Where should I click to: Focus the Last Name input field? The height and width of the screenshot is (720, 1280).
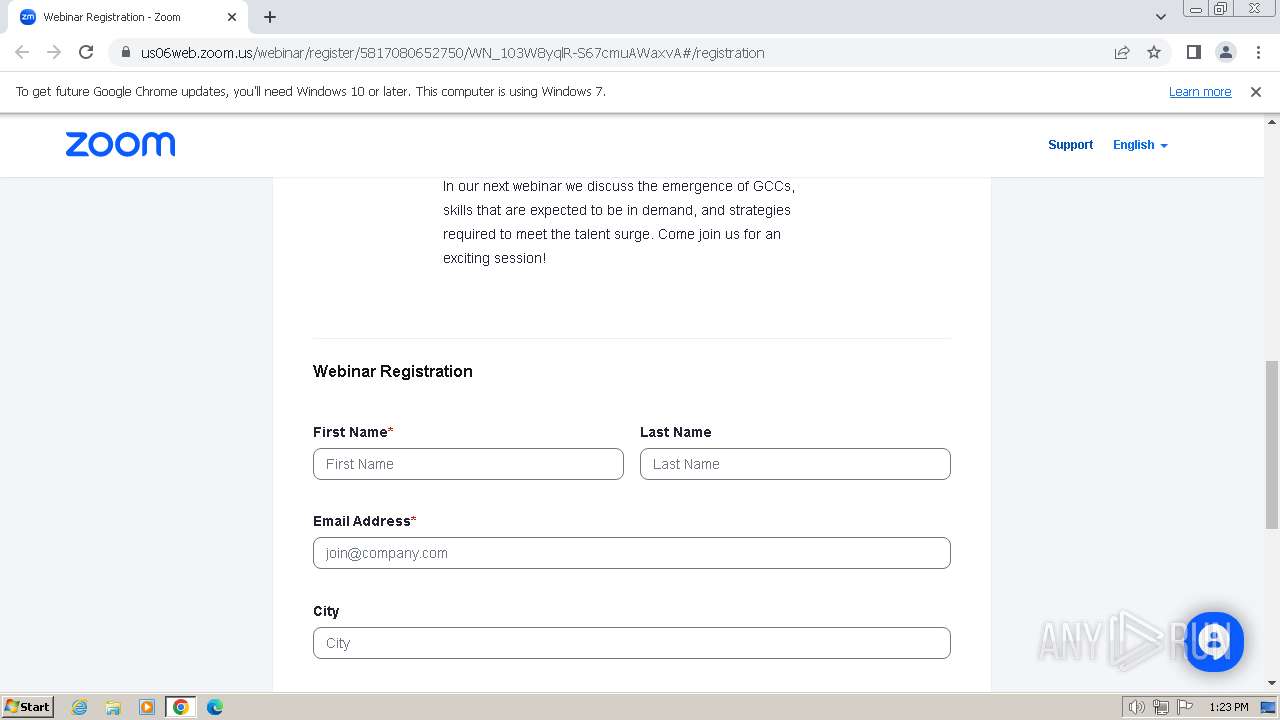coord(795,464)
